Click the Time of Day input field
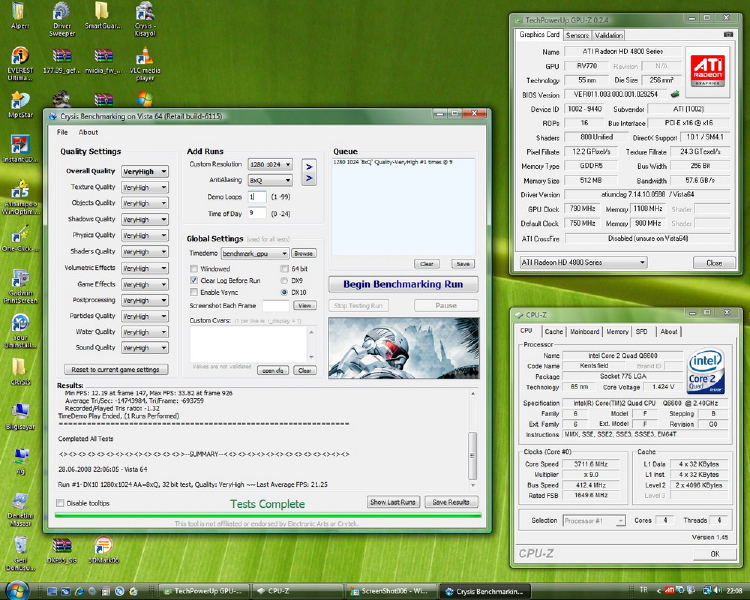This screenshot has height=600, width=750. pyautogui.click(x=257, y=213)
